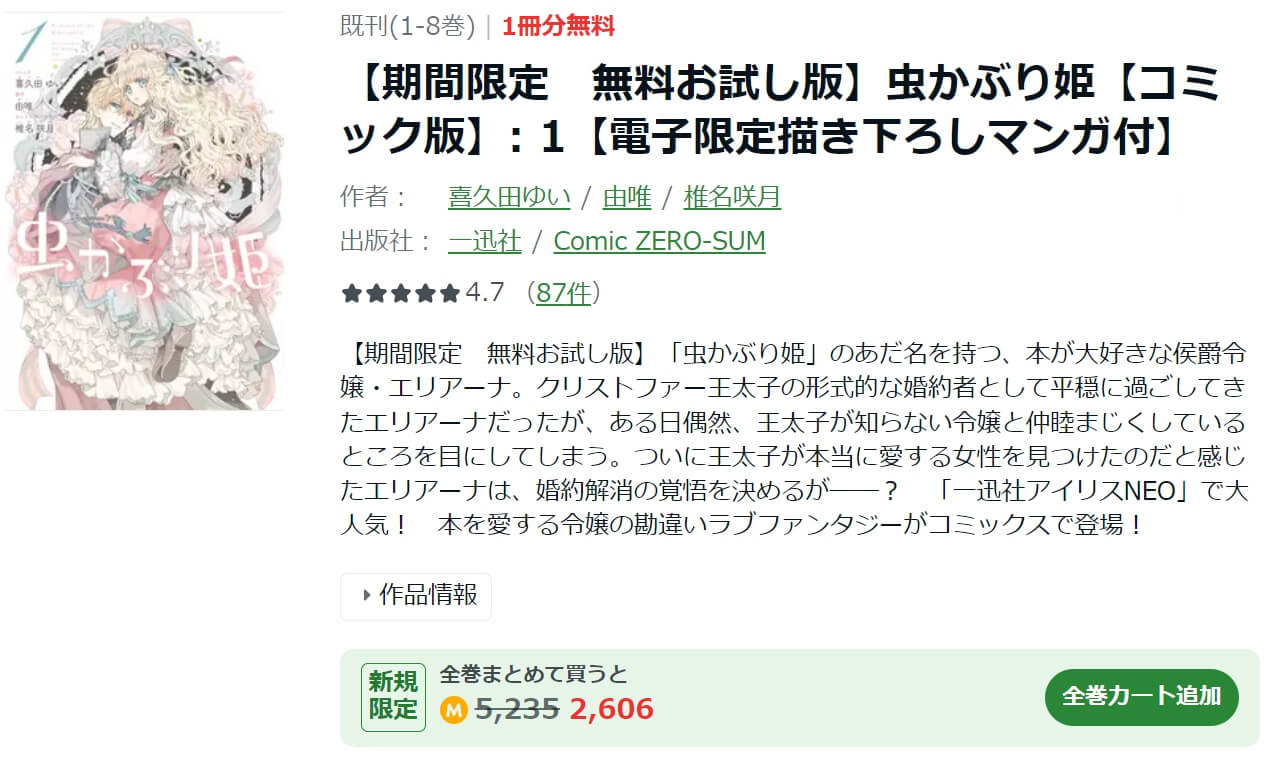The height and width of the screenshot is (762, 1273).
Task: Add all volumes with 全巻カート追加
Action: (x=1142, y=697)
